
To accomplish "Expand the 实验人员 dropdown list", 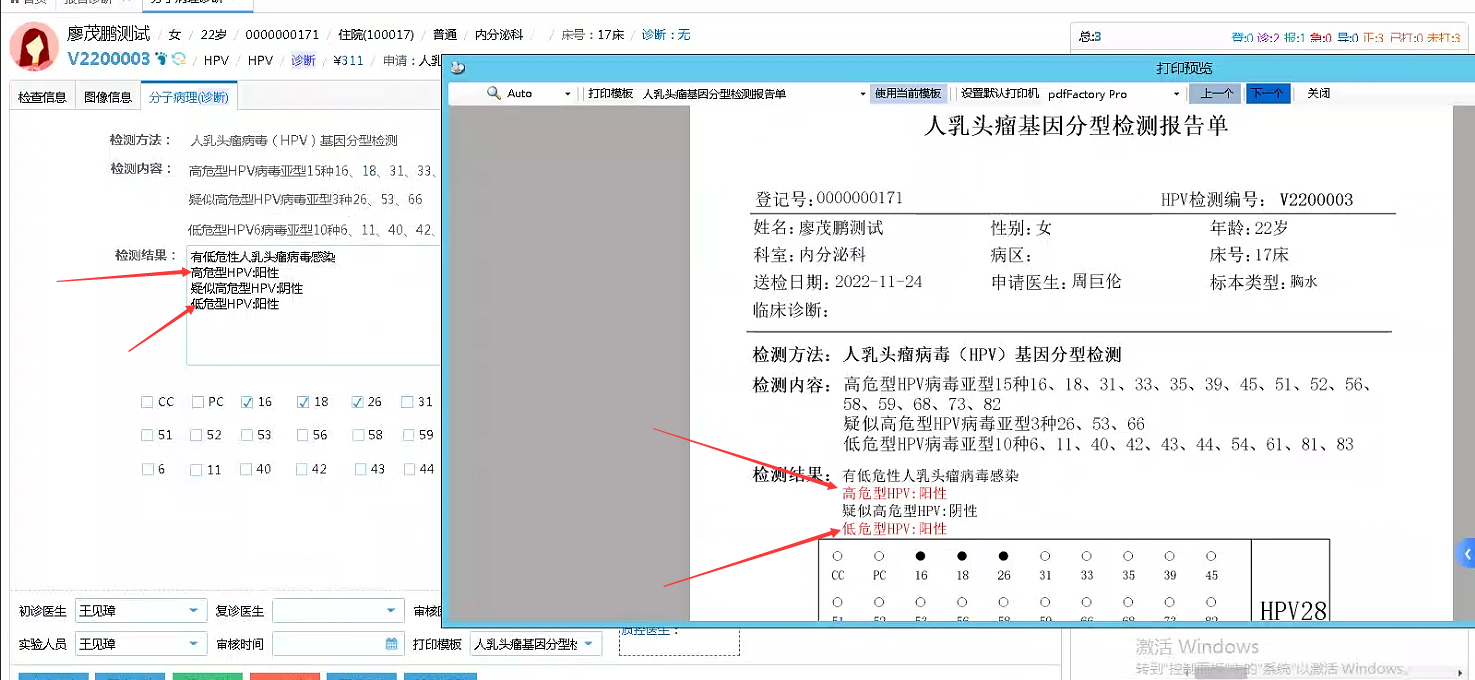I will pos(193,644).
